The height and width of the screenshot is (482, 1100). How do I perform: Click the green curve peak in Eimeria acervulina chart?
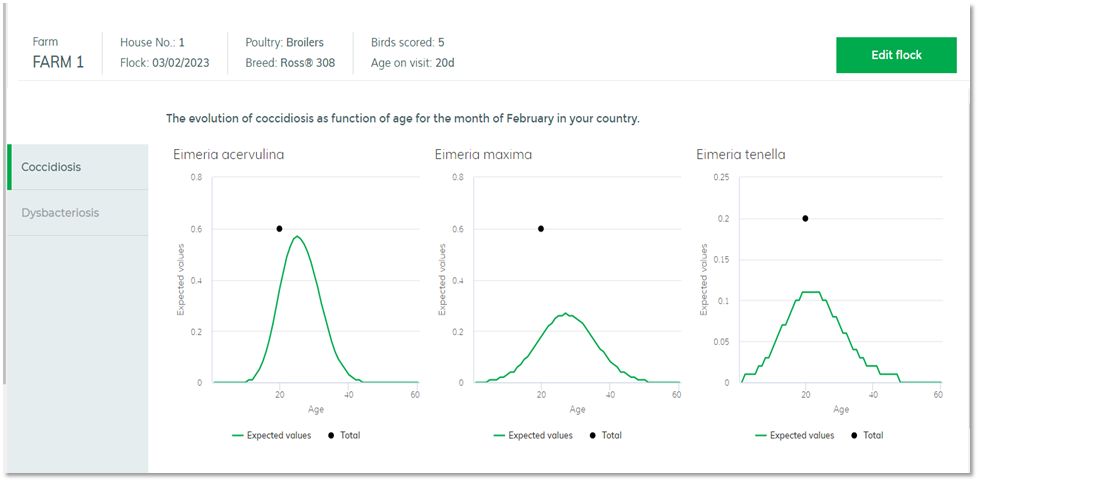tap(296, 237)
